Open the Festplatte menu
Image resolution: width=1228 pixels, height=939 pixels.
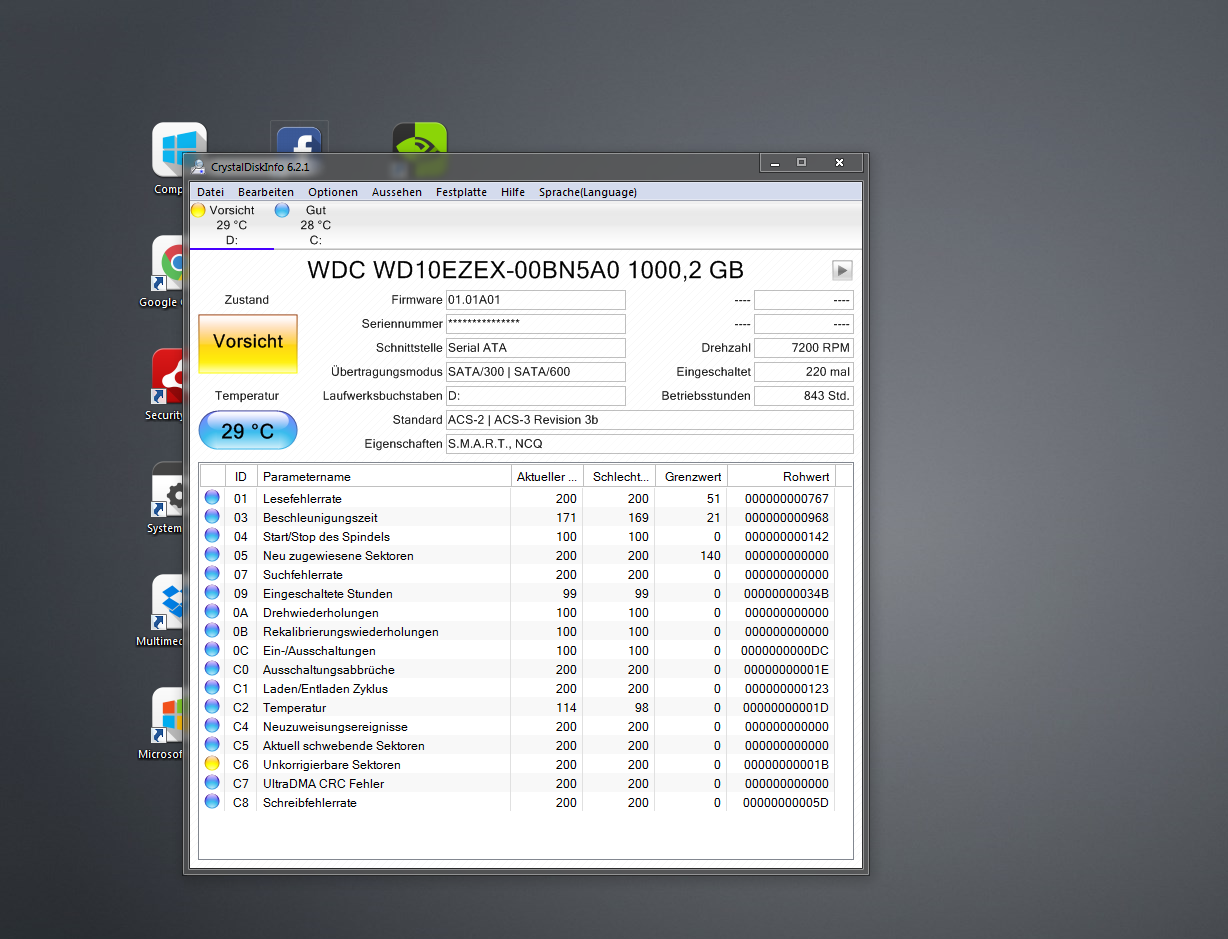[461, 192]
